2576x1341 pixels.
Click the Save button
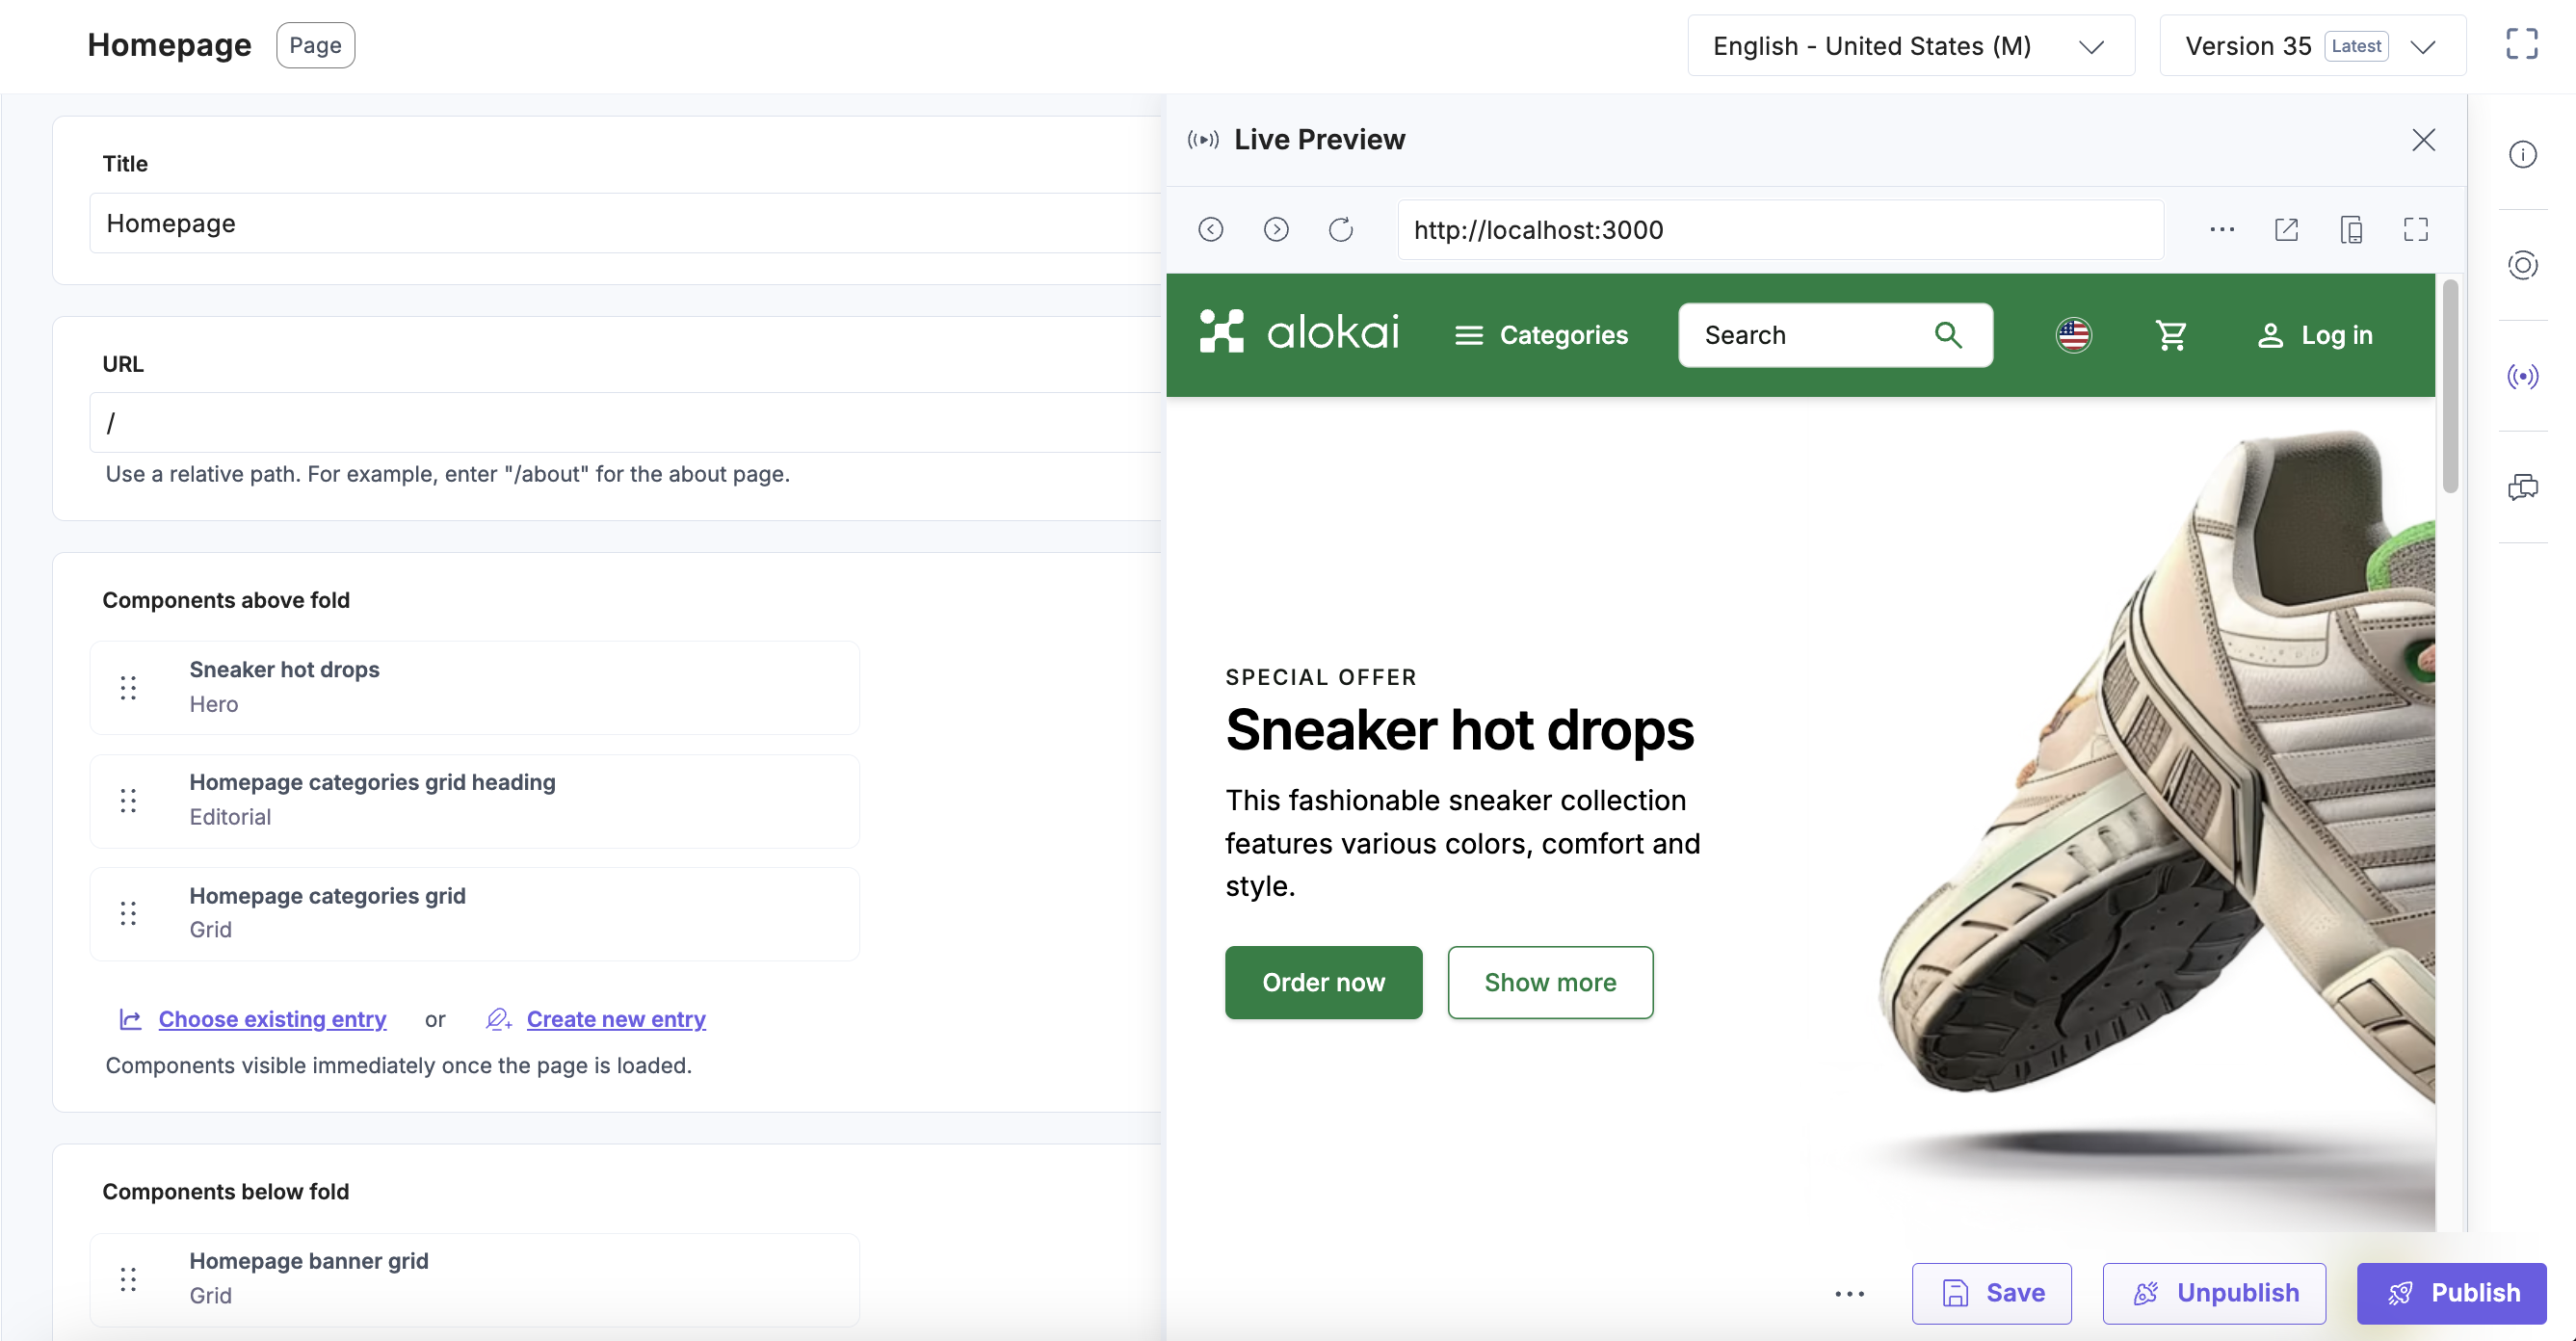(1991, 1294)
